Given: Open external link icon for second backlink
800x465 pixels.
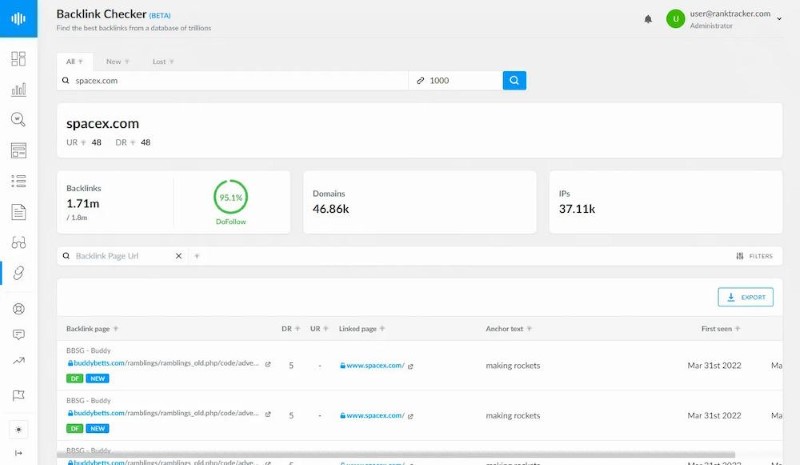Looking at the screenshot, I should click(268, 414).
